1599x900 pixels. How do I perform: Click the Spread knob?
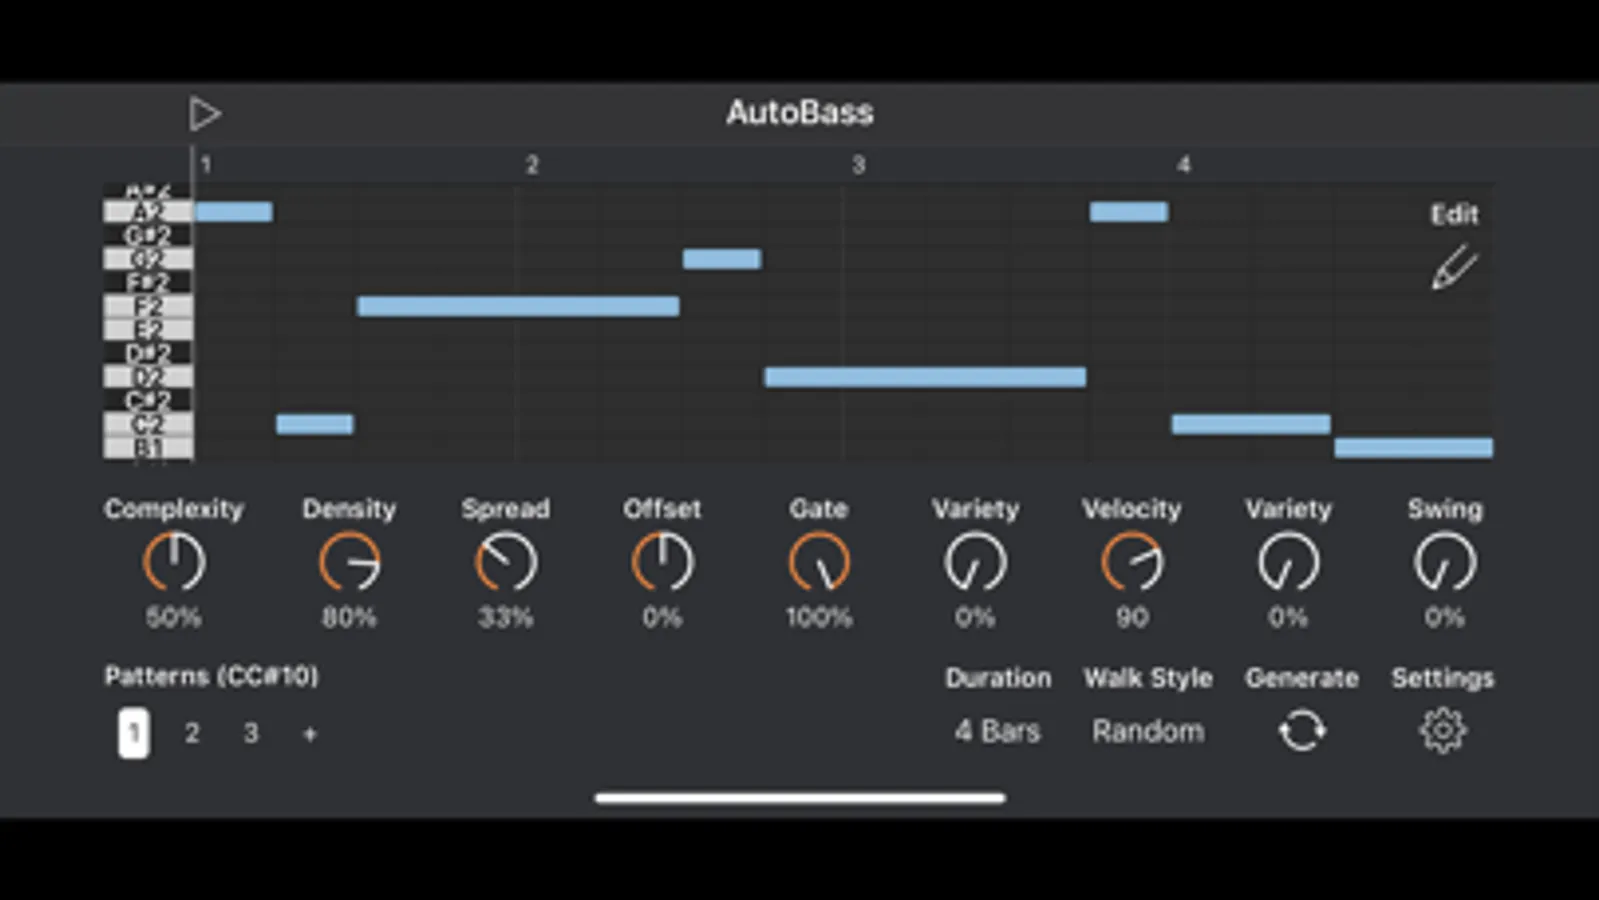(506, 562)
